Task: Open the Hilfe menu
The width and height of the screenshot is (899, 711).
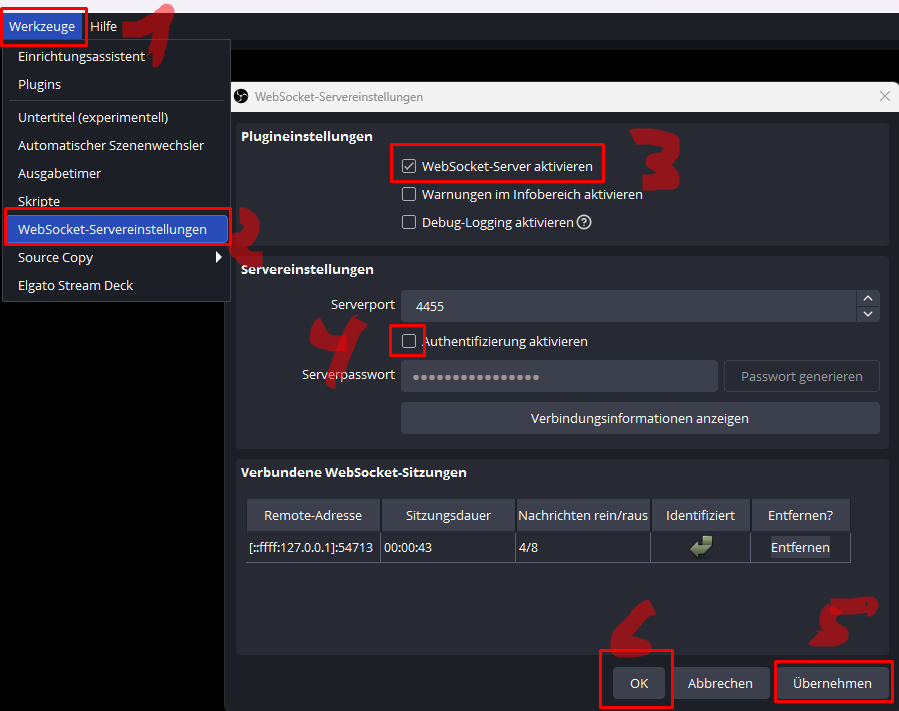Action: point(103,26)
